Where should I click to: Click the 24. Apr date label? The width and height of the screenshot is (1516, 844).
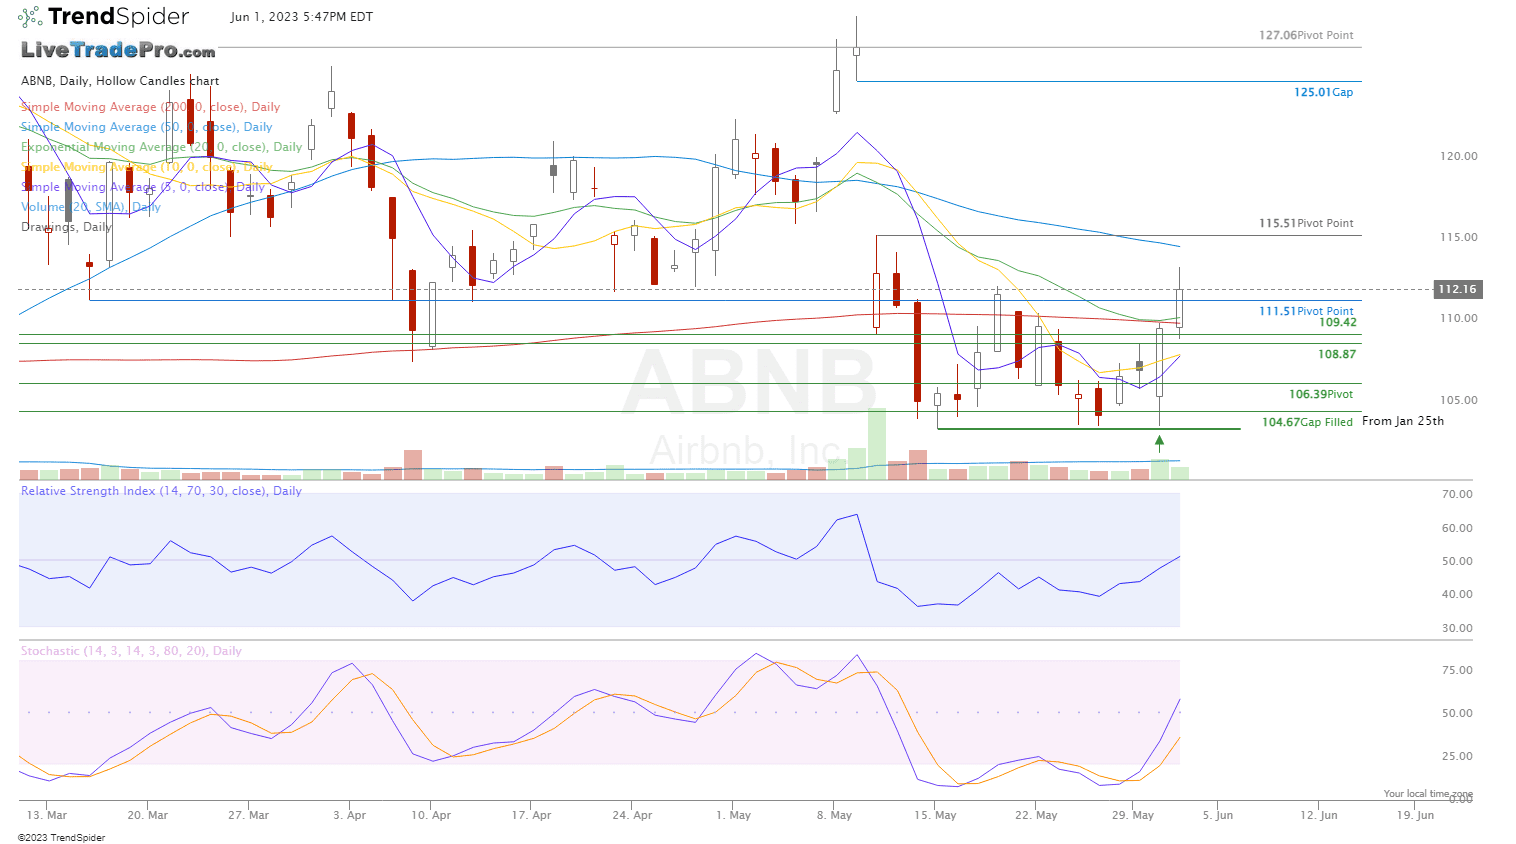633,815
